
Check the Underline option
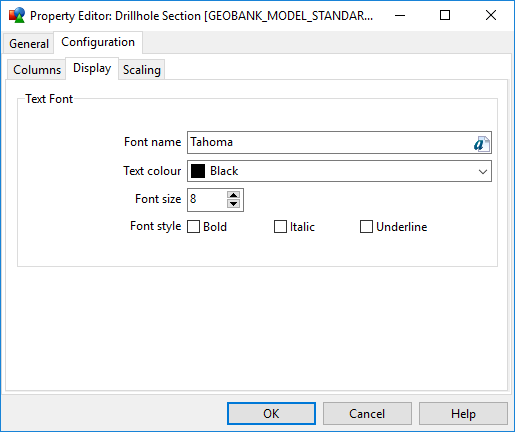[x=366, y=227]
